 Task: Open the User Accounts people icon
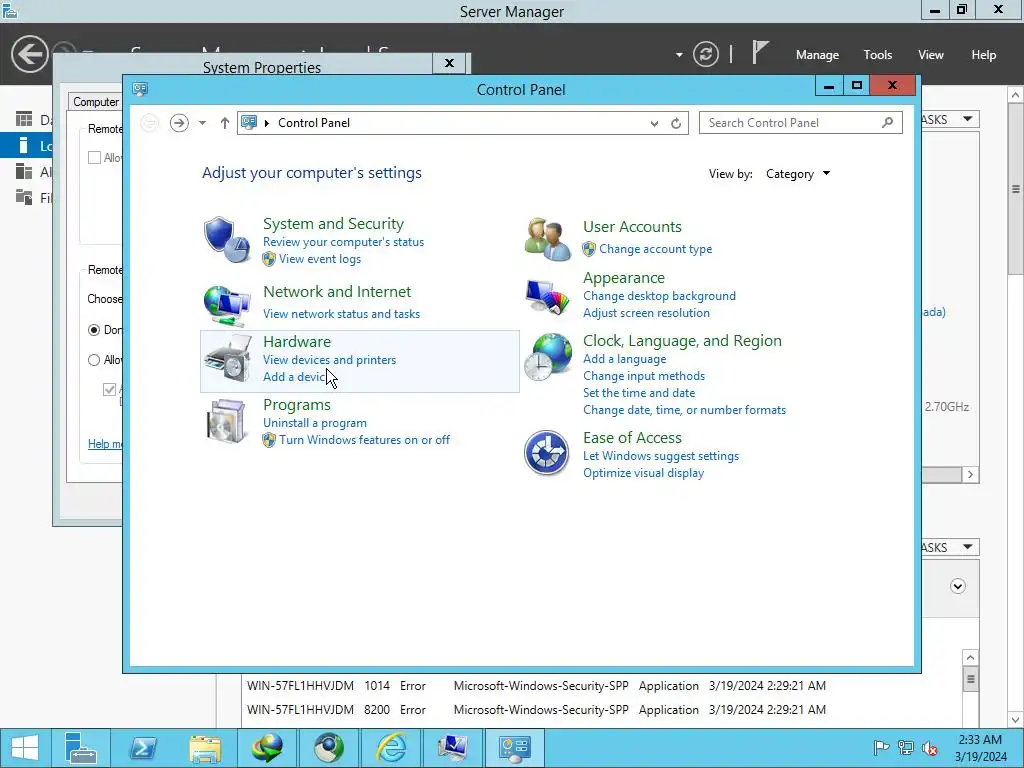click(x=547, y=239)
